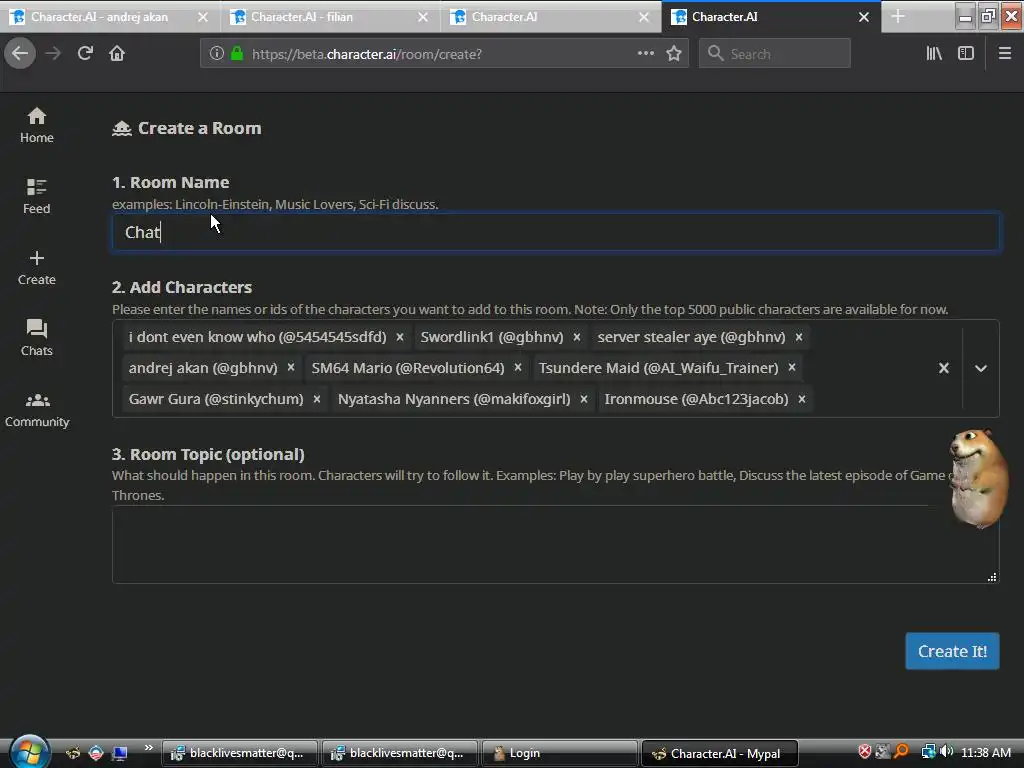Remove 'server stealer aye' character tag
The image size is (1024, 768).
coord(799,337)
